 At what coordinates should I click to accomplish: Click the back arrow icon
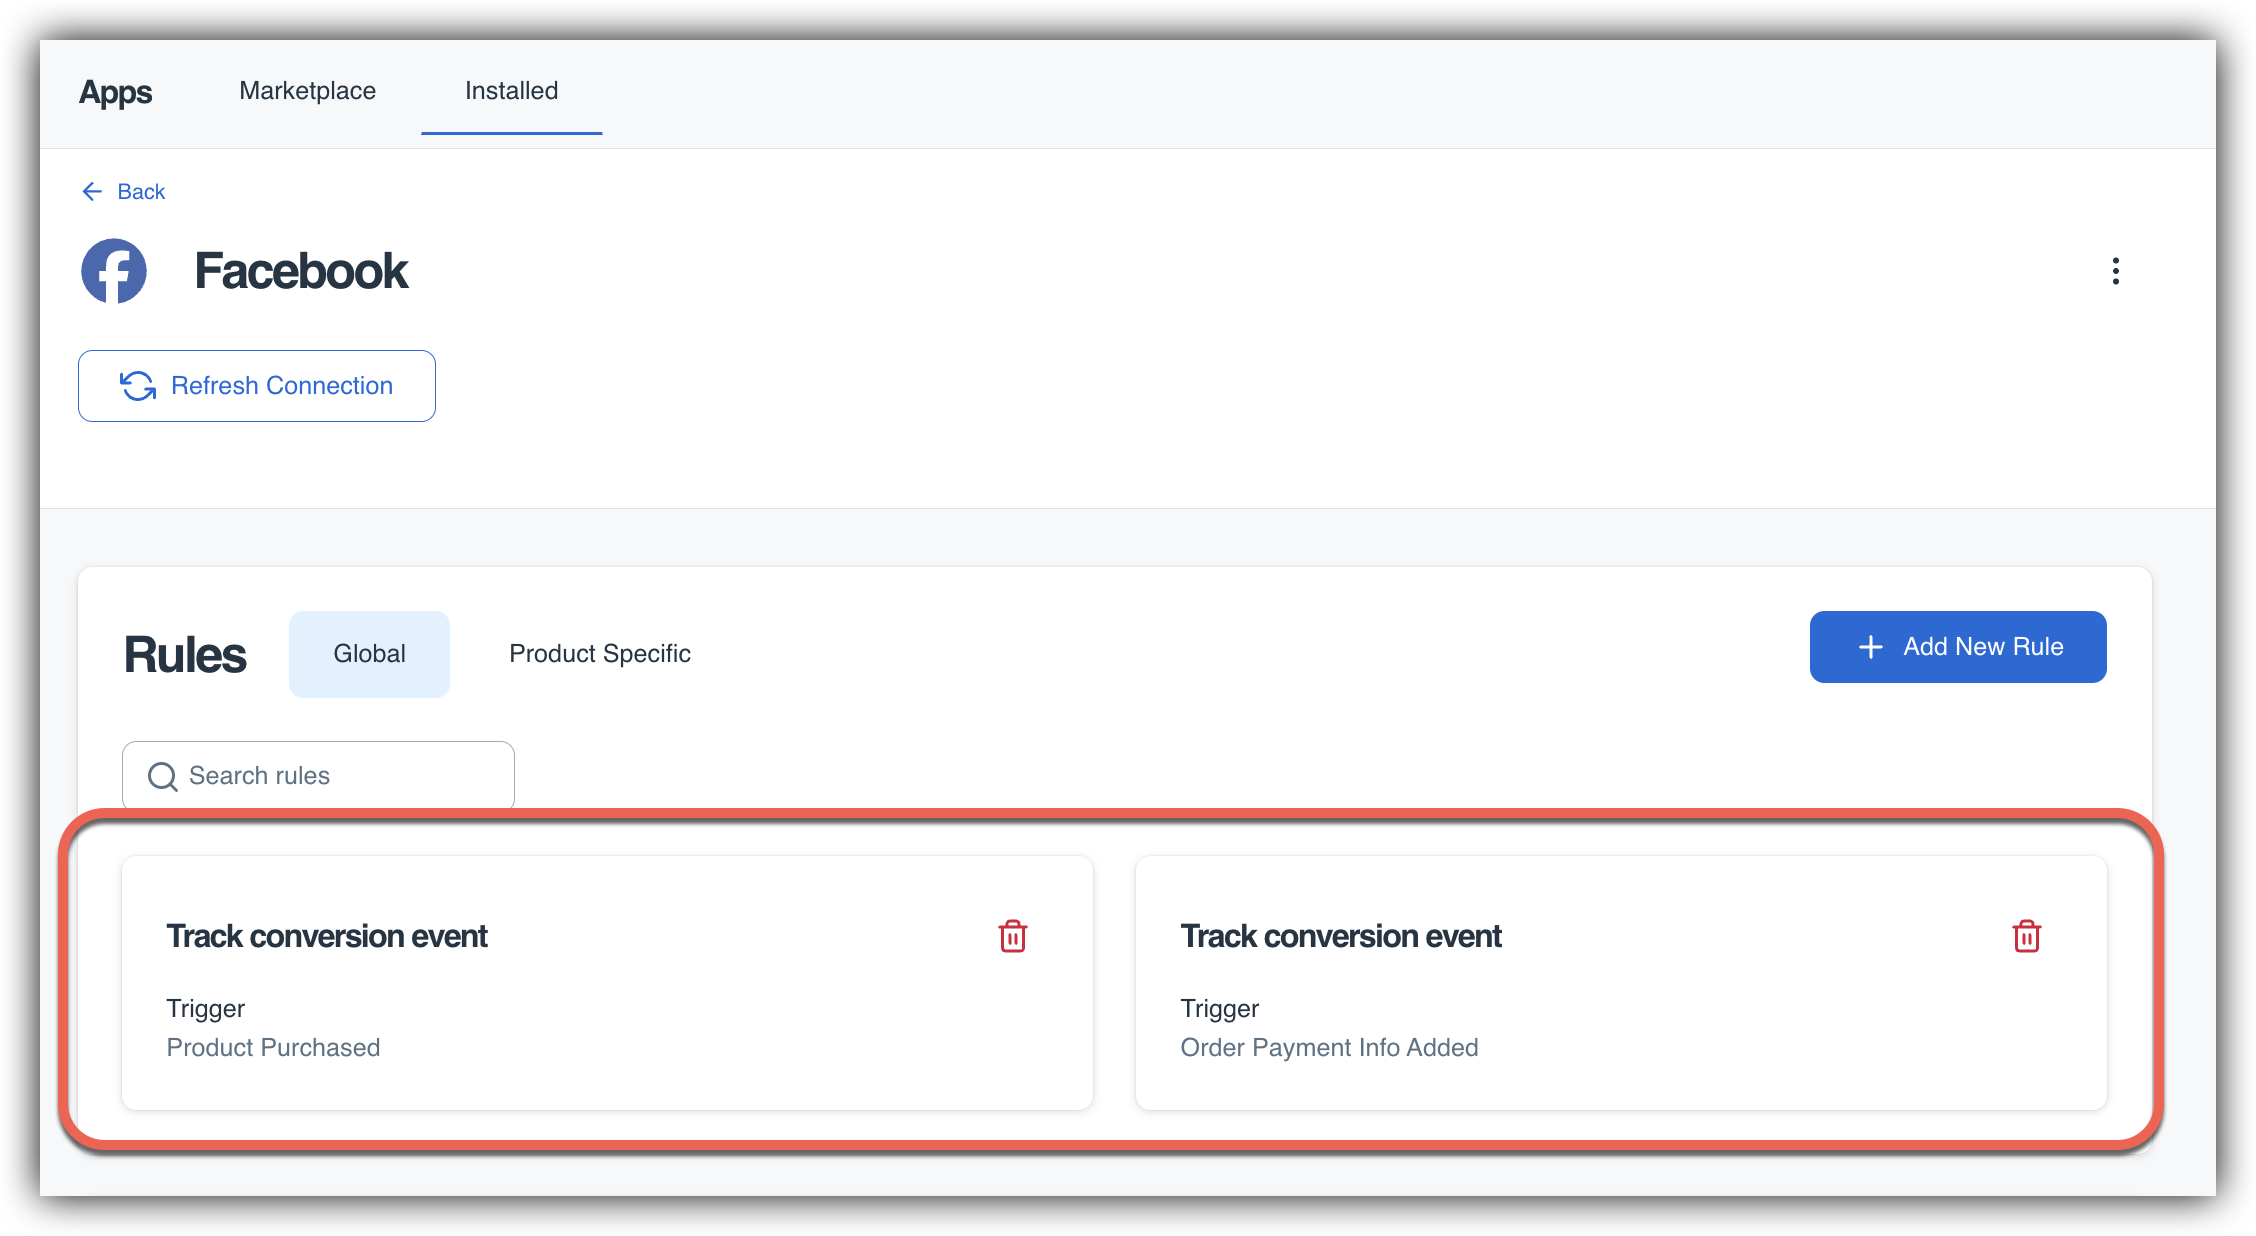click(92, 191)
